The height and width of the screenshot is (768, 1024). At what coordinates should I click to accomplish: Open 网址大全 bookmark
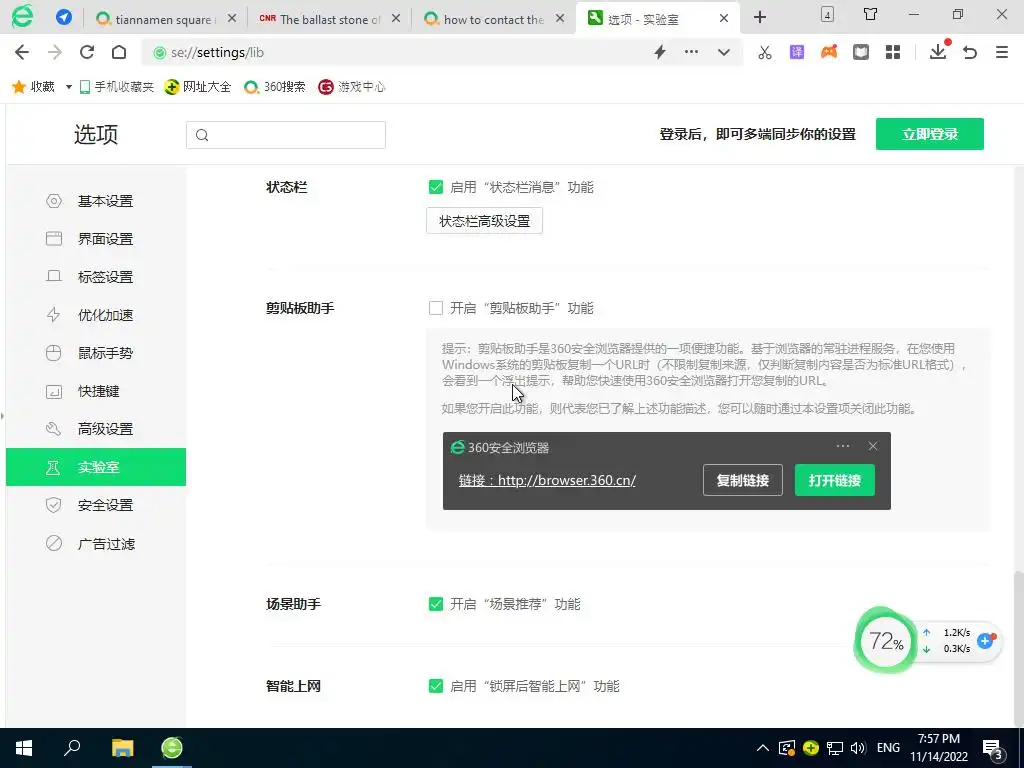click(198, 87)
